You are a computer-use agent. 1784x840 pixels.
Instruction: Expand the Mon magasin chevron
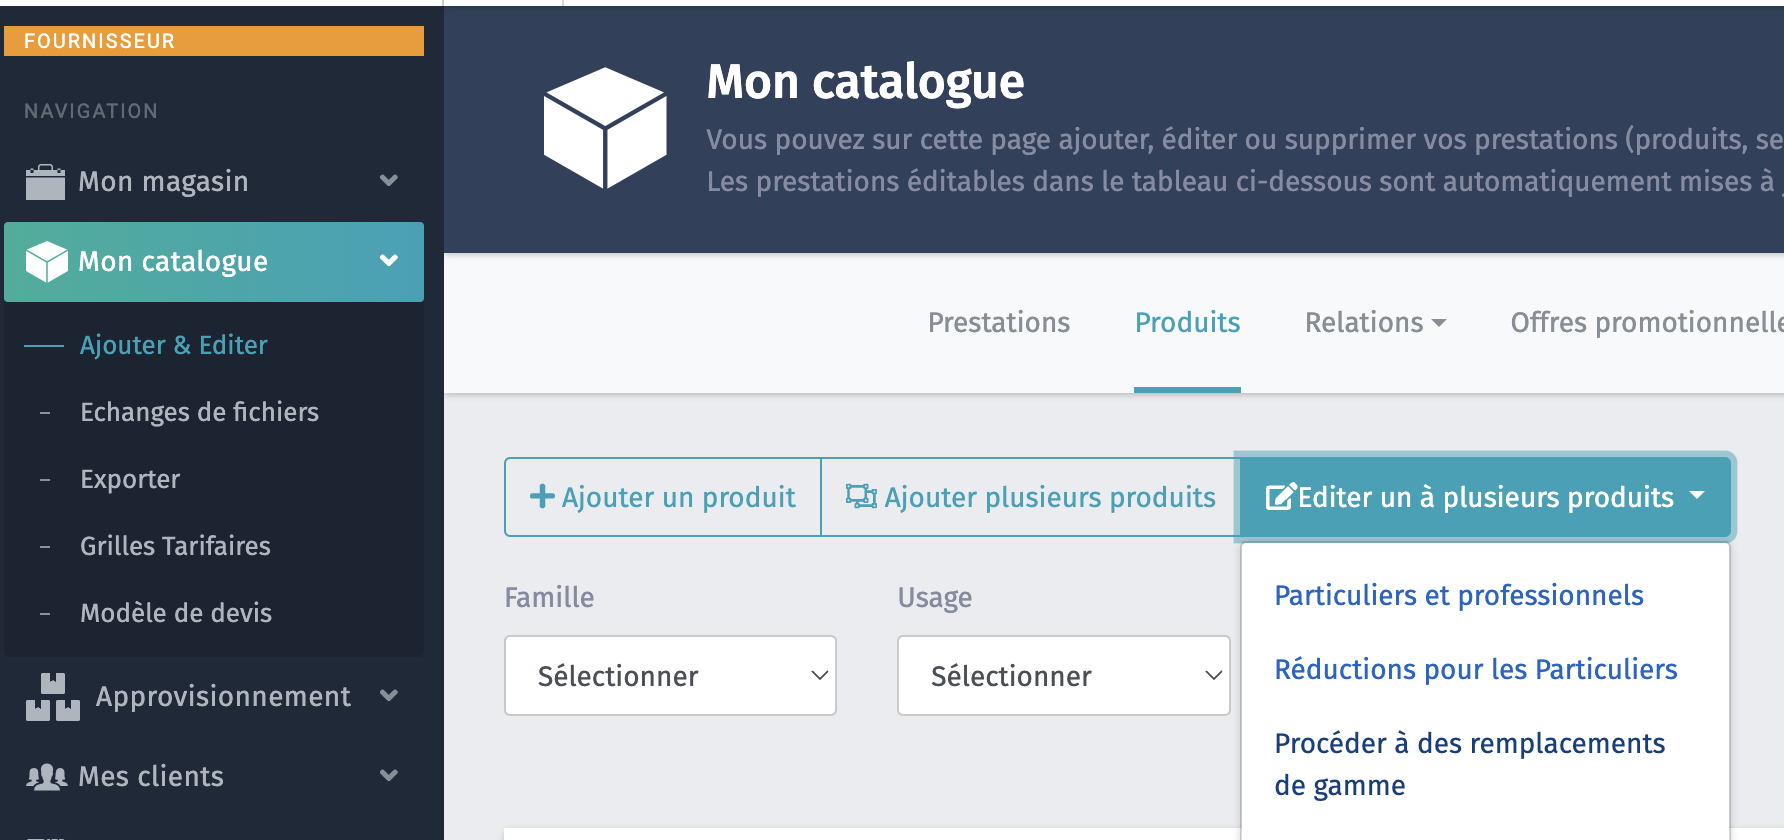pyautogui.click(x=389, y=181)
